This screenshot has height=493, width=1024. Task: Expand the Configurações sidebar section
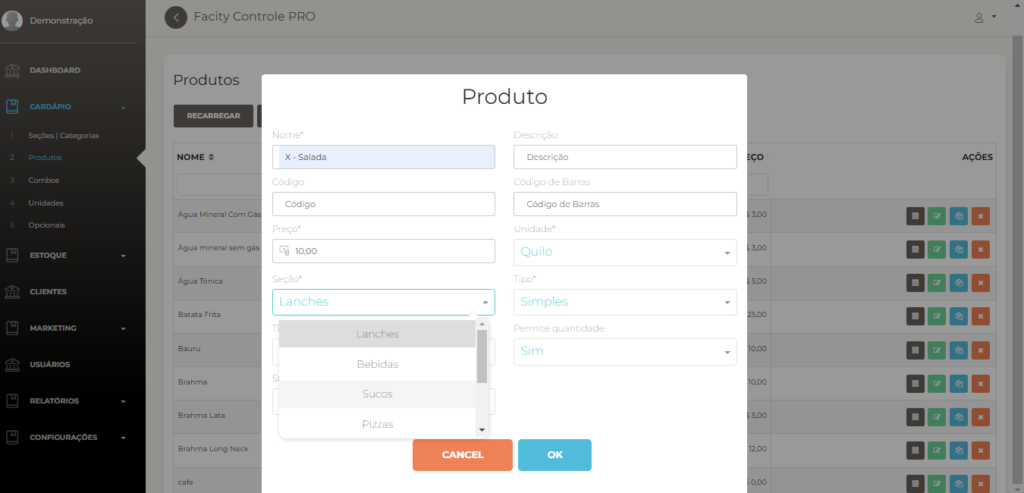tap(65, 437)
